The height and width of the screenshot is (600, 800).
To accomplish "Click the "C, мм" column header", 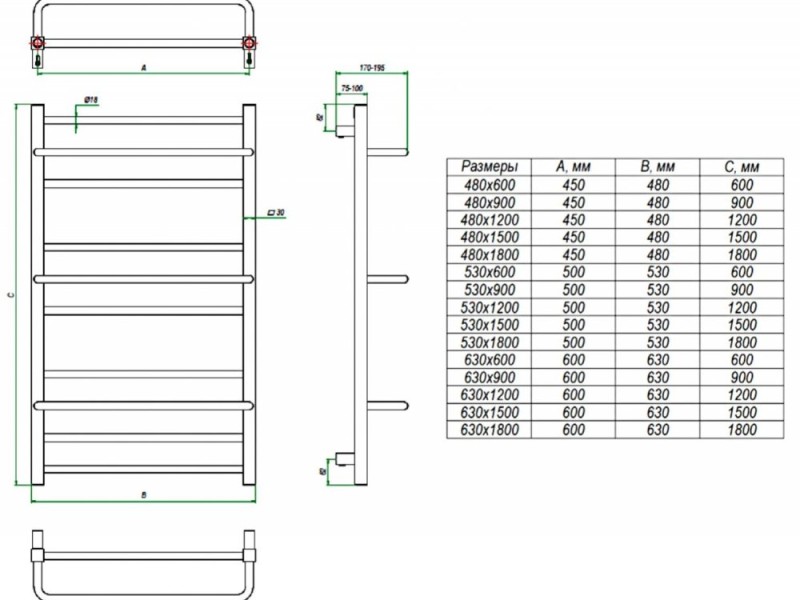I will click(741, 167).
